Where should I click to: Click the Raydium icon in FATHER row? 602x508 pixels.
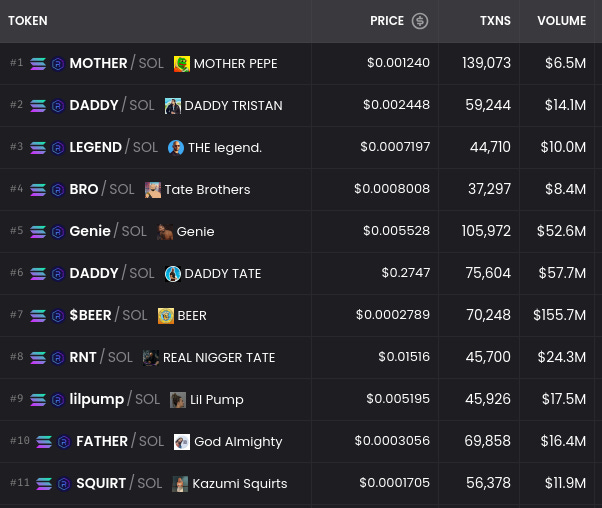(x=64, y=442)
